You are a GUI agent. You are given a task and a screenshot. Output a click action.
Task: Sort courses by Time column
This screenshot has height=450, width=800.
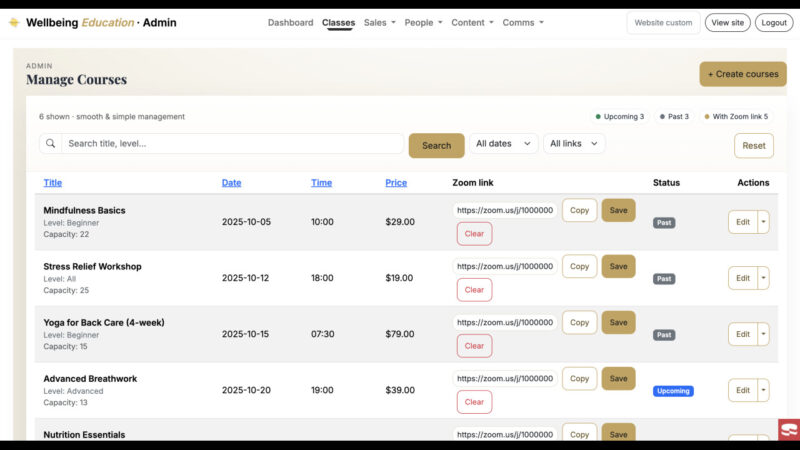tap(321, 183)
